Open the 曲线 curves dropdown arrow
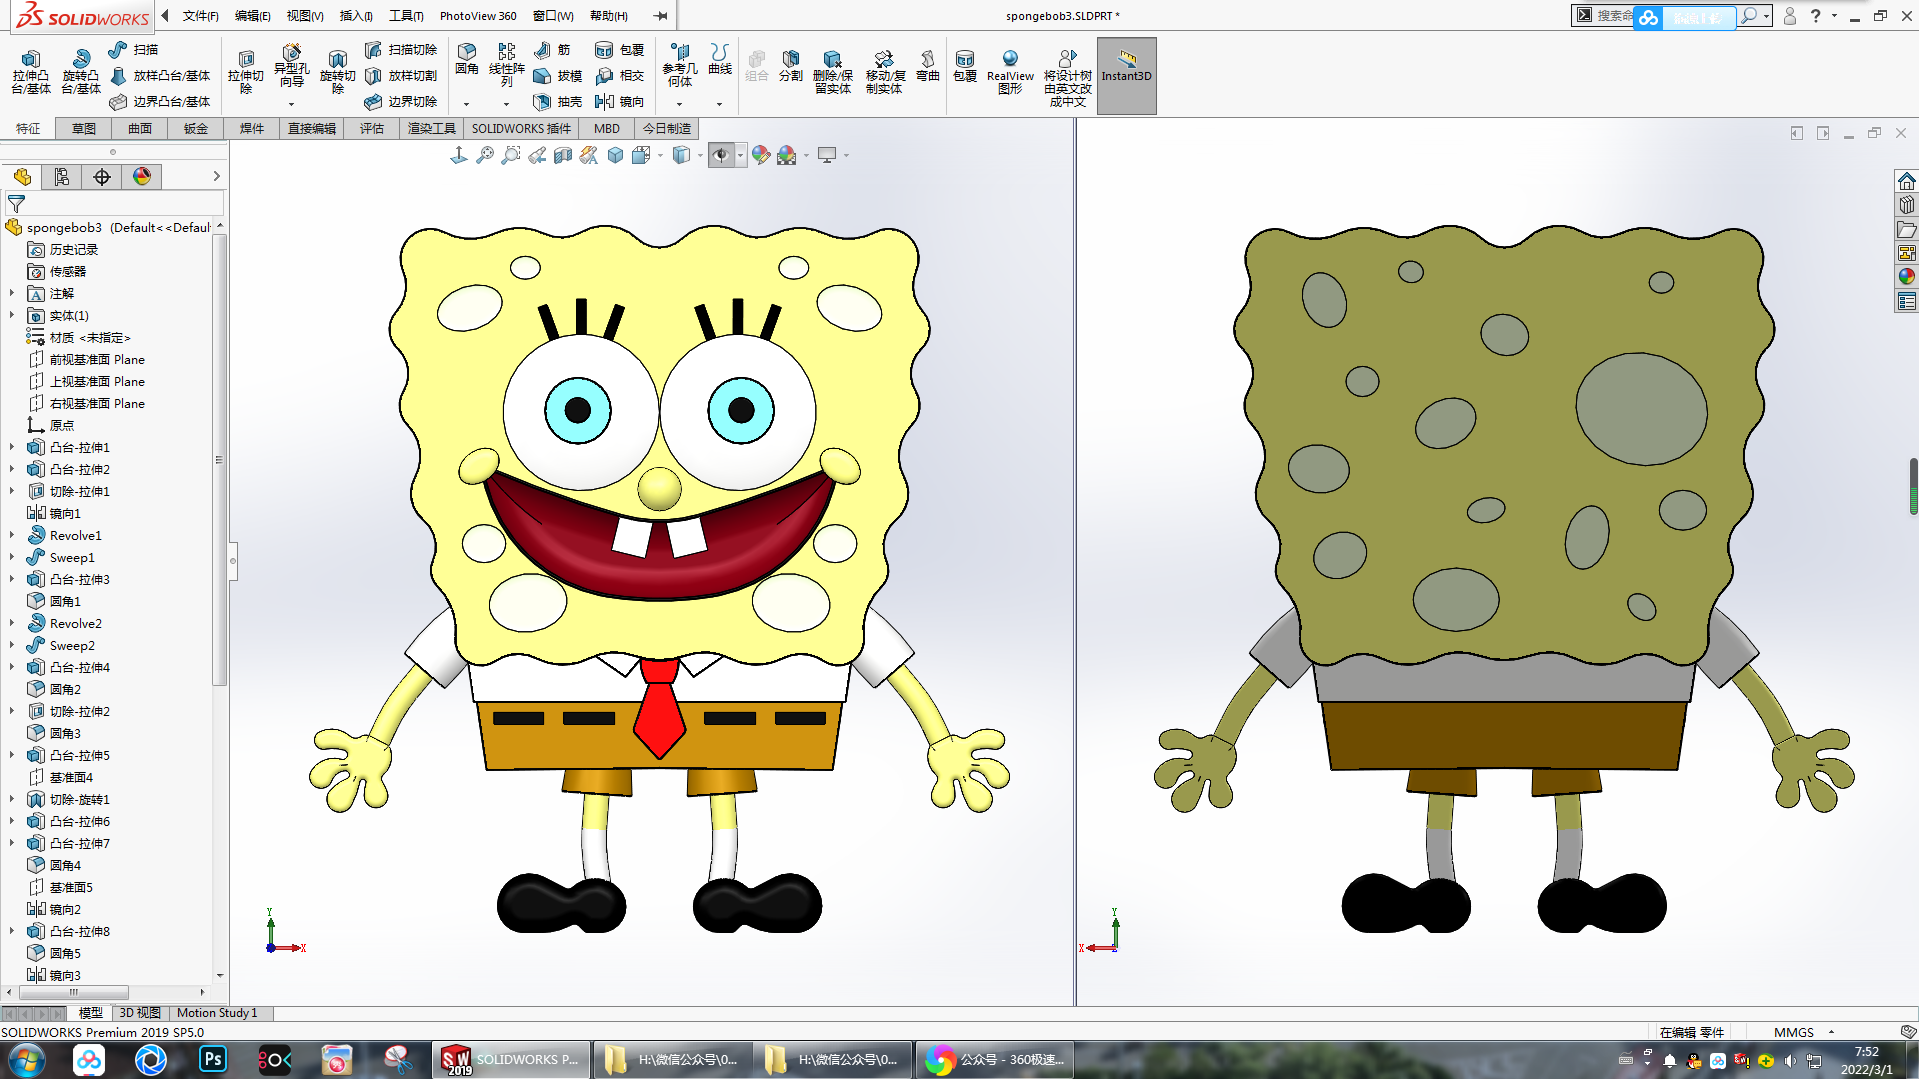The image size is (1919, 1079). coord(719,104)
